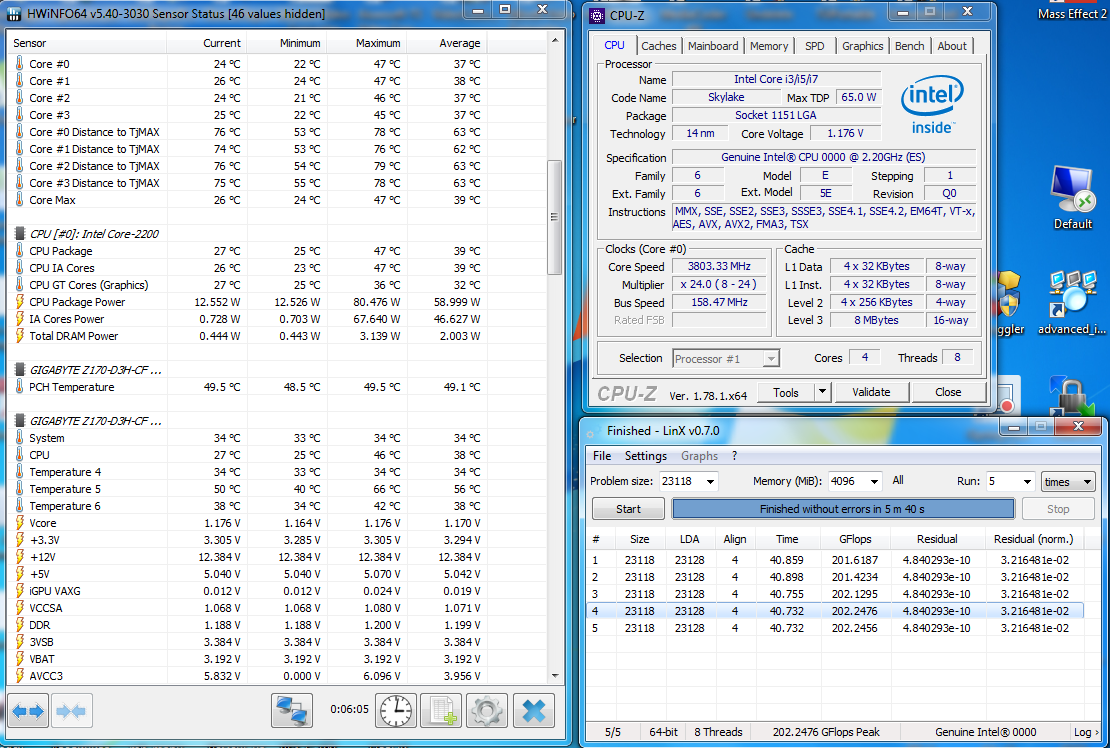Click the Sensor column header
The width and height of the screenshot is (1110, 748).
[x=86, y=43]
